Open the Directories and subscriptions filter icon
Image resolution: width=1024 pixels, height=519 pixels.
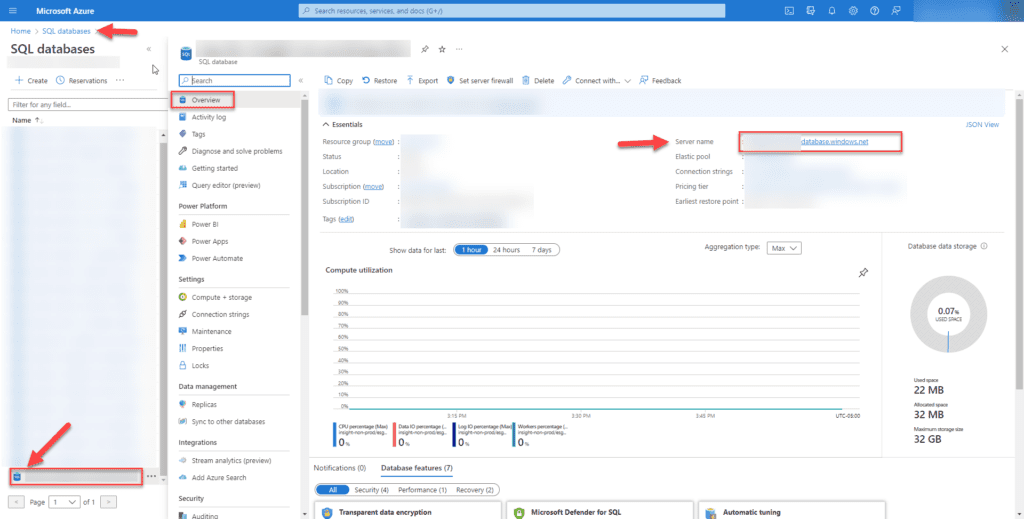click(810, 11)
